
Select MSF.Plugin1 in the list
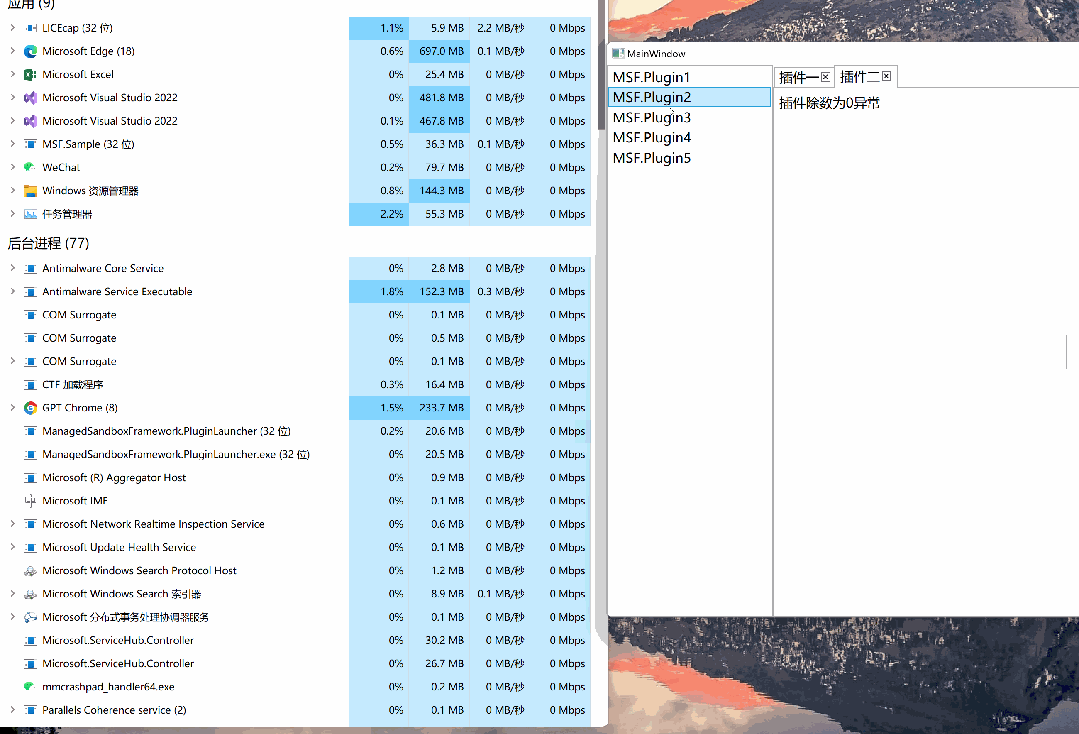690,77
